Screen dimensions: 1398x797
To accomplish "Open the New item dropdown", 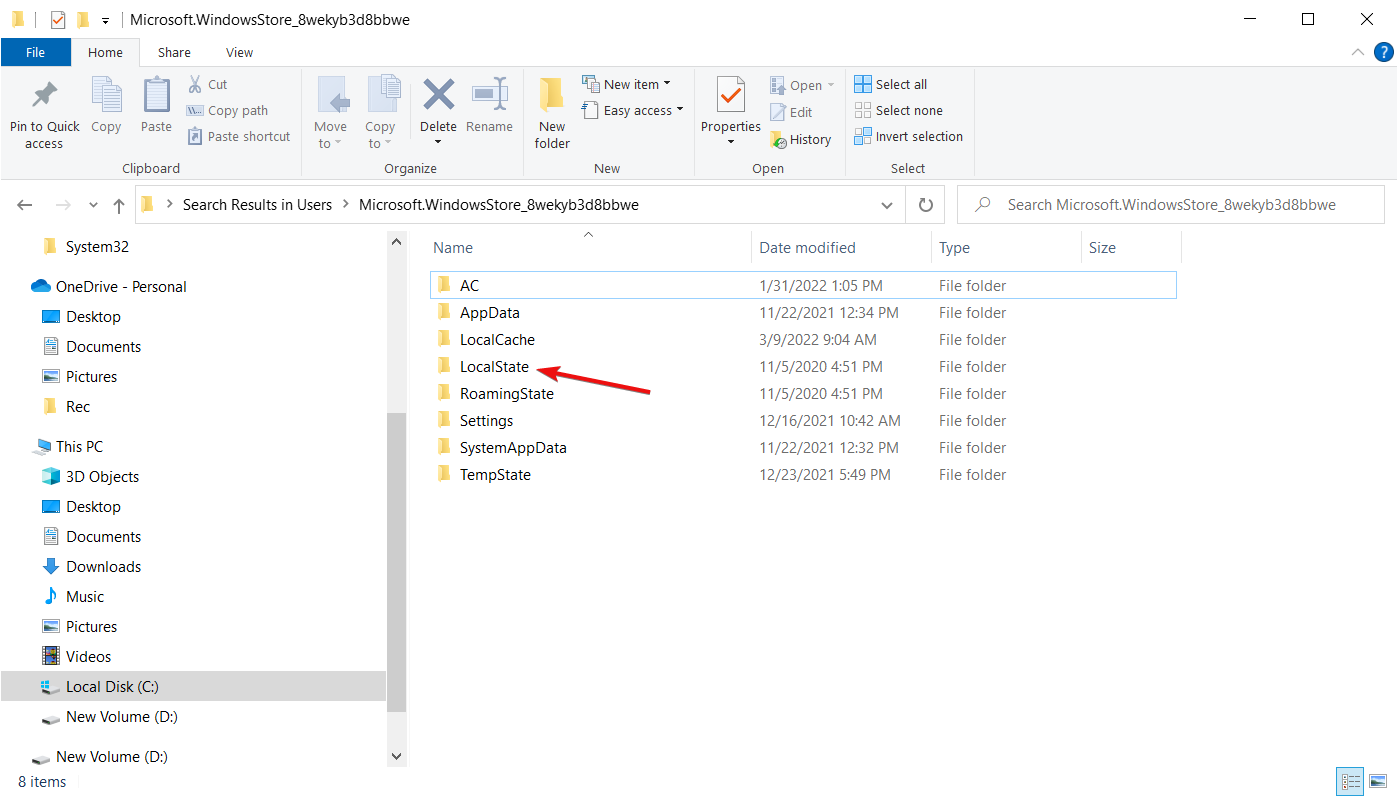I will [627, 84].
